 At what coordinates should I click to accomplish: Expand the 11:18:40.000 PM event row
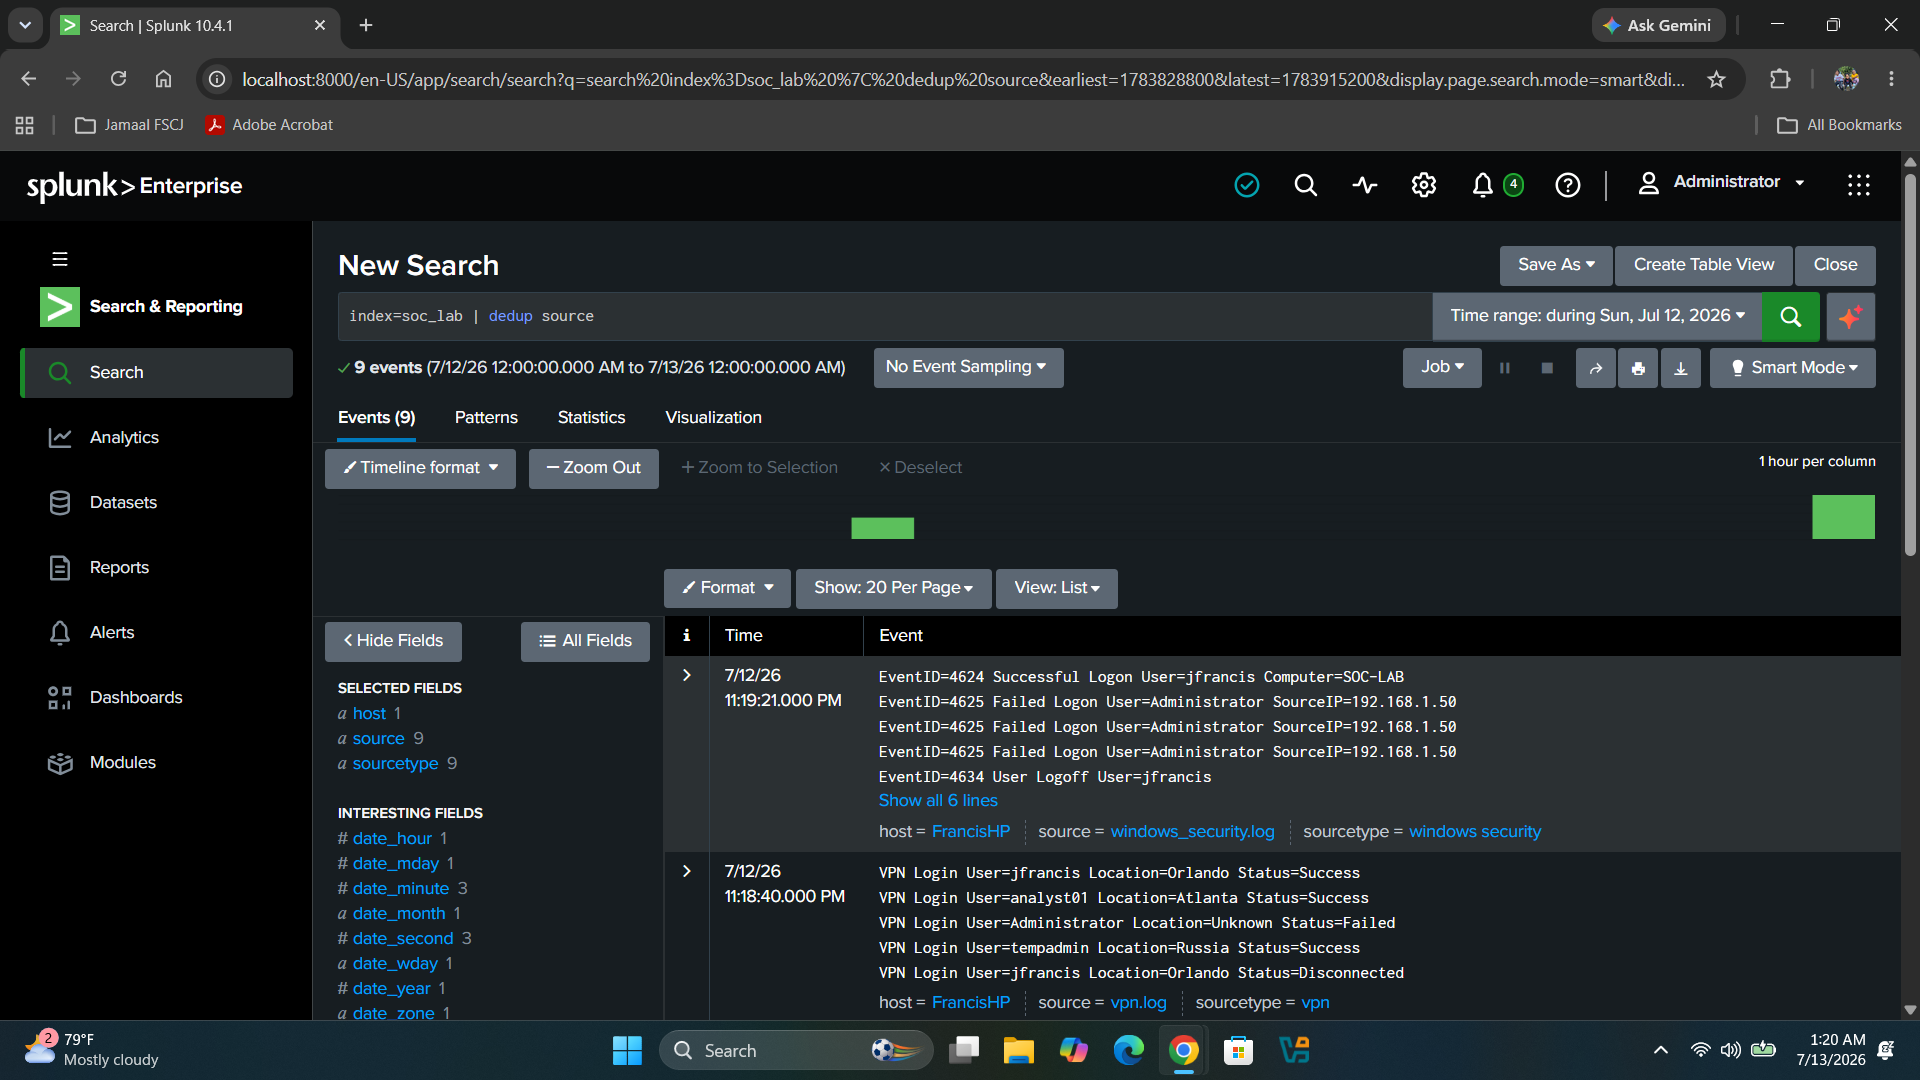click(687, 871)
